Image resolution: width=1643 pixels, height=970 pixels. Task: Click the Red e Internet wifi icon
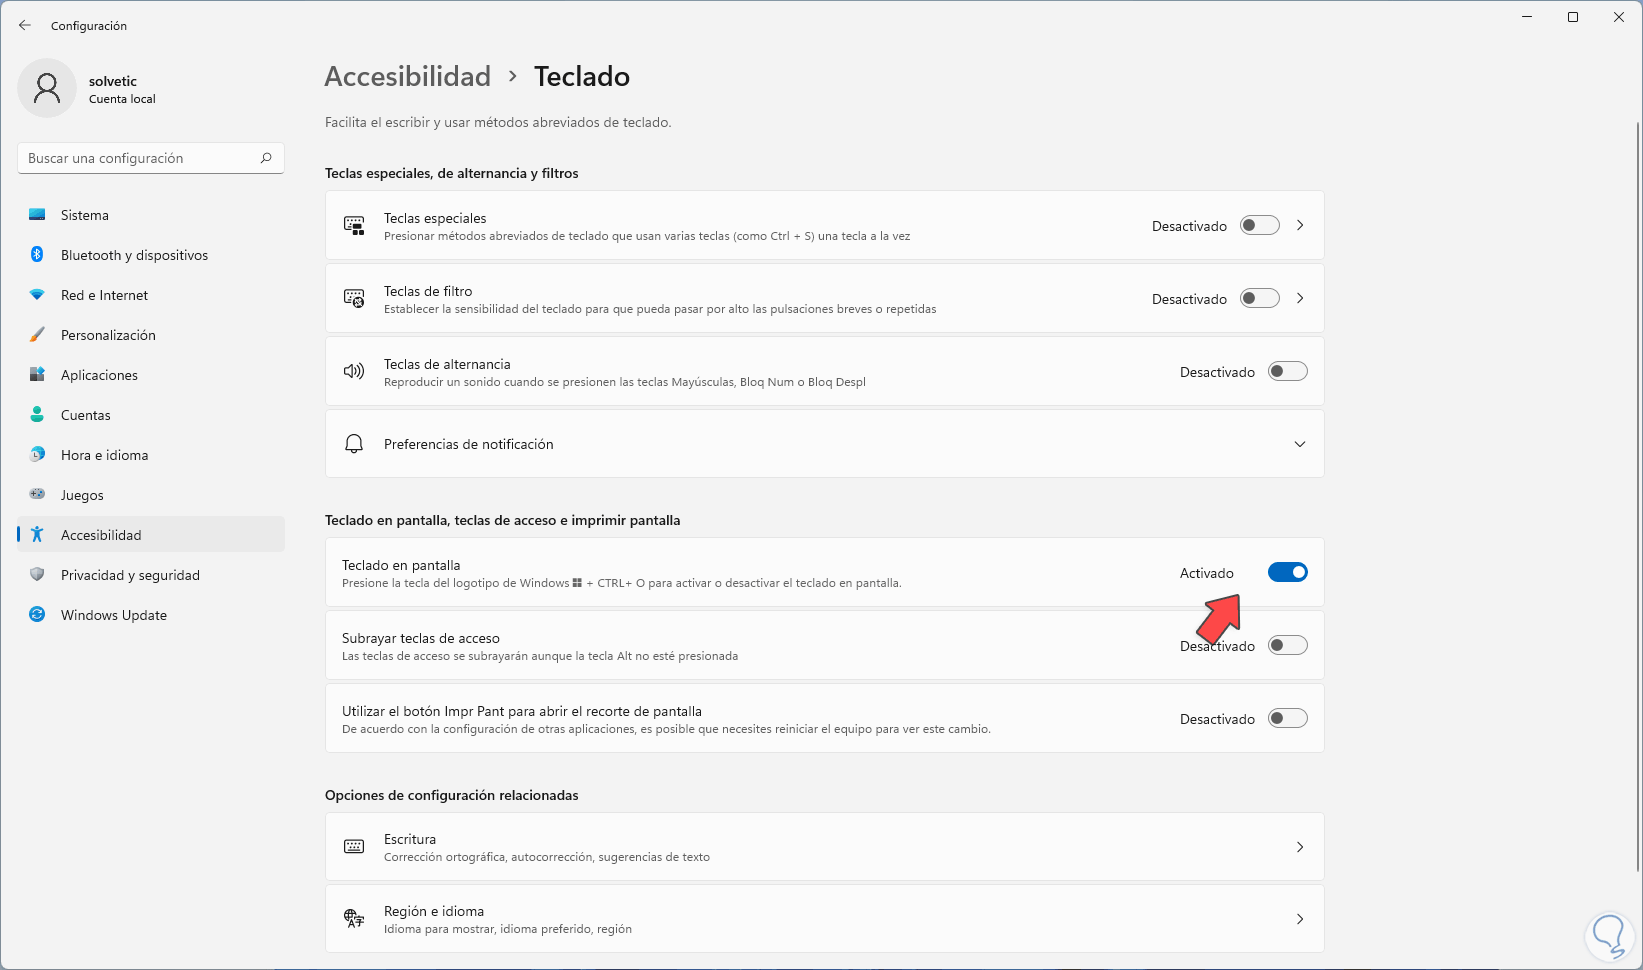click(x=37, y=295)
